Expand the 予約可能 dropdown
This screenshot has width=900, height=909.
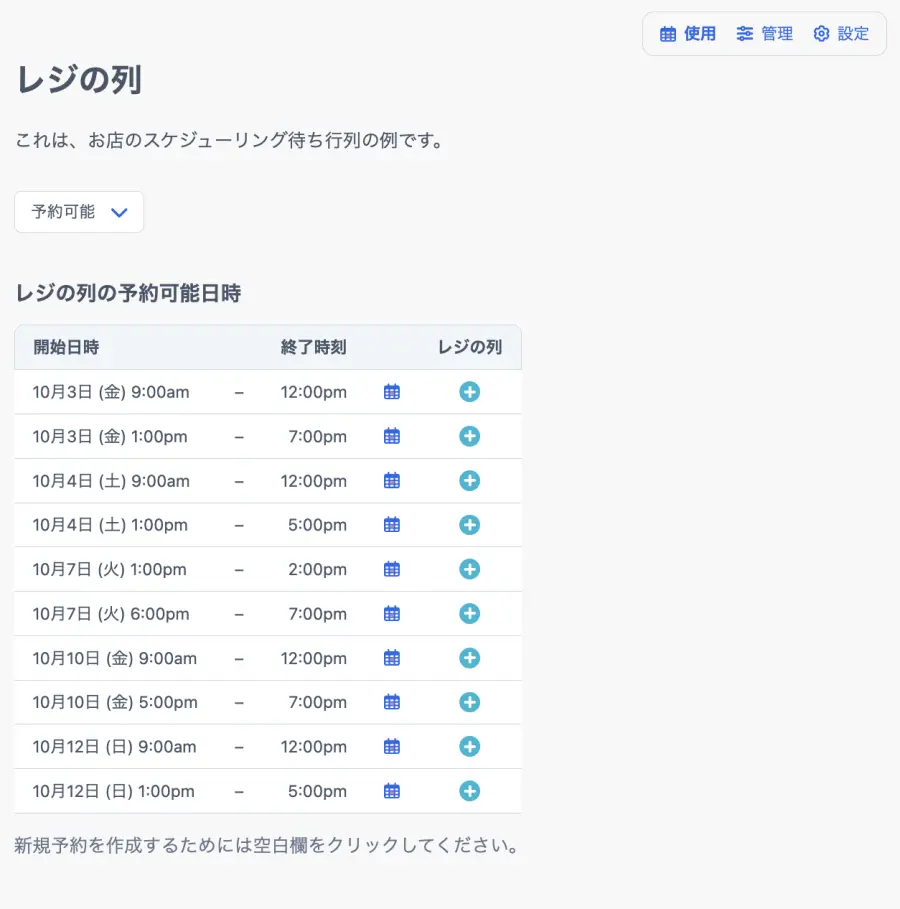click(79, 212)
